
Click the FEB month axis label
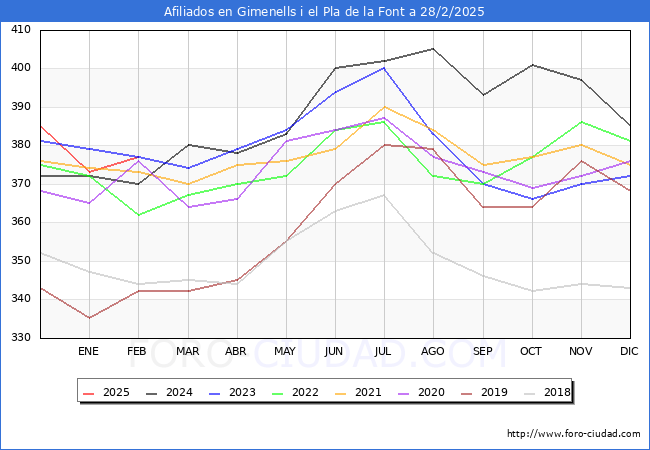(137, 351)
